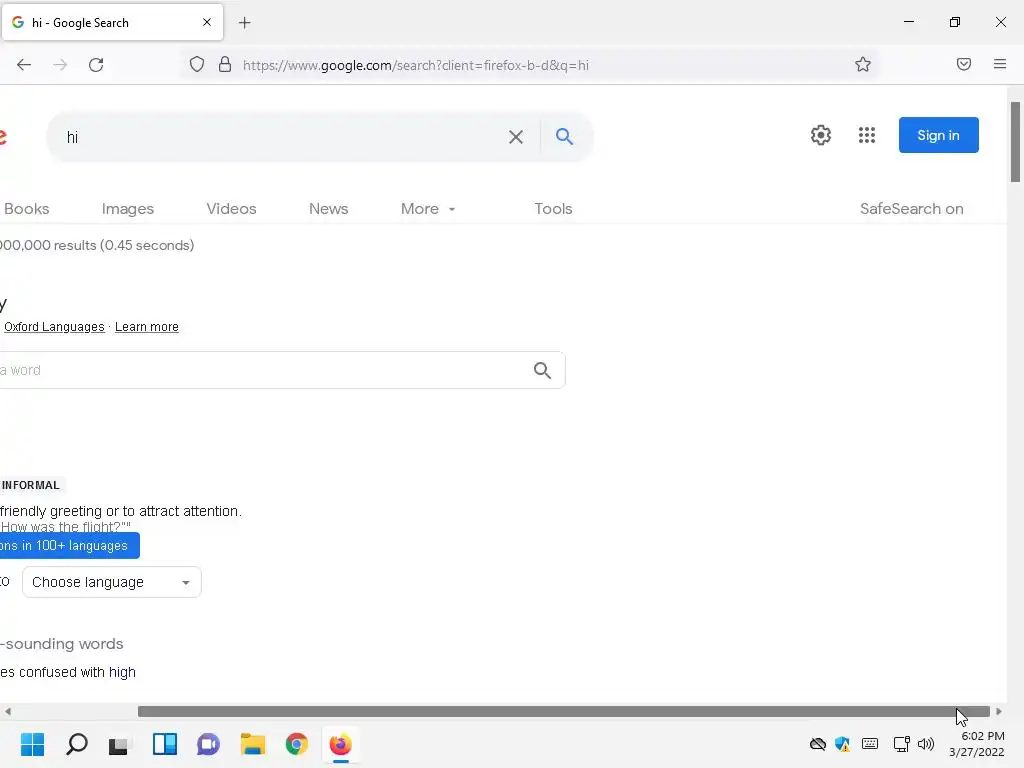The height and width of the screenshot is (768, 1024).
Task: Switch to News results tab
Action: tap(328, 209)
